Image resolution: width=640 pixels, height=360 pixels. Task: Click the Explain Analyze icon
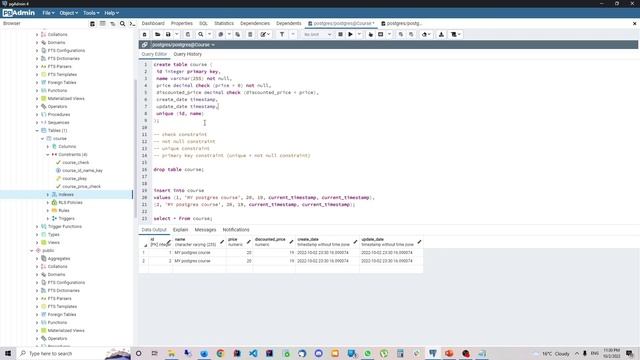381,35
